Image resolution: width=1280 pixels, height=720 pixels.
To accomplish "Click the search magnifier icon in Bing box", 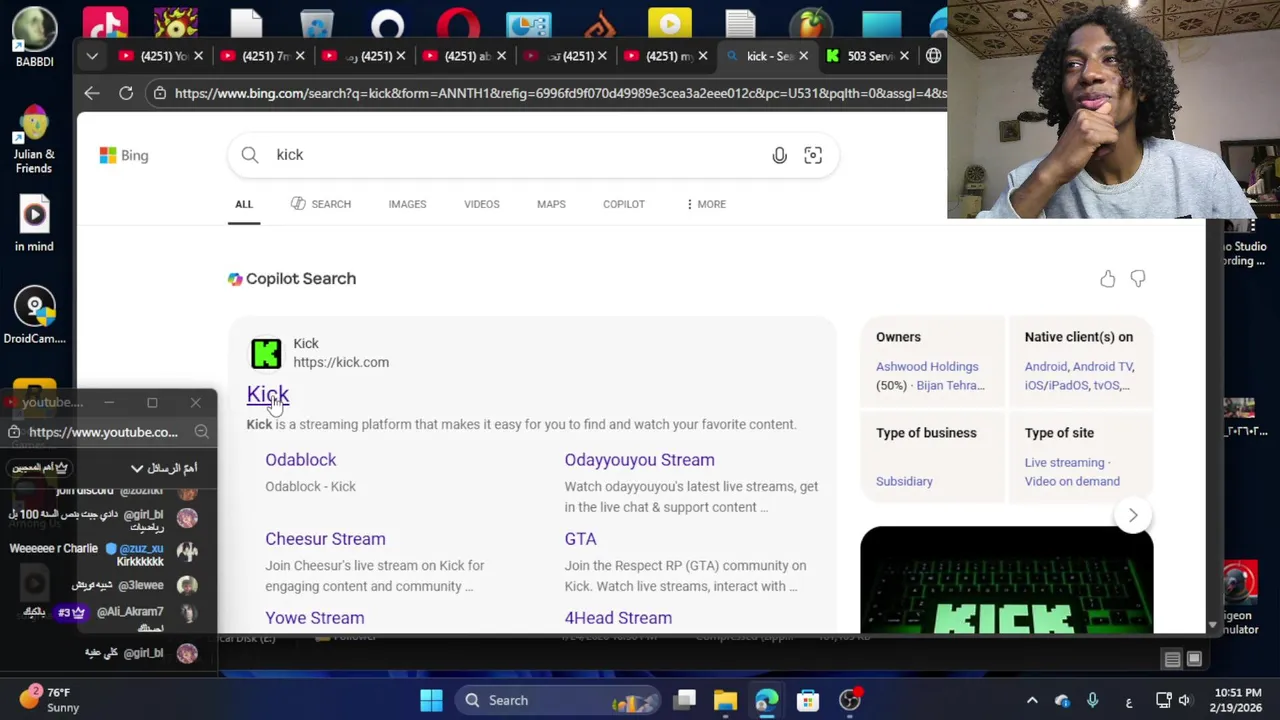I will [250, 155].
